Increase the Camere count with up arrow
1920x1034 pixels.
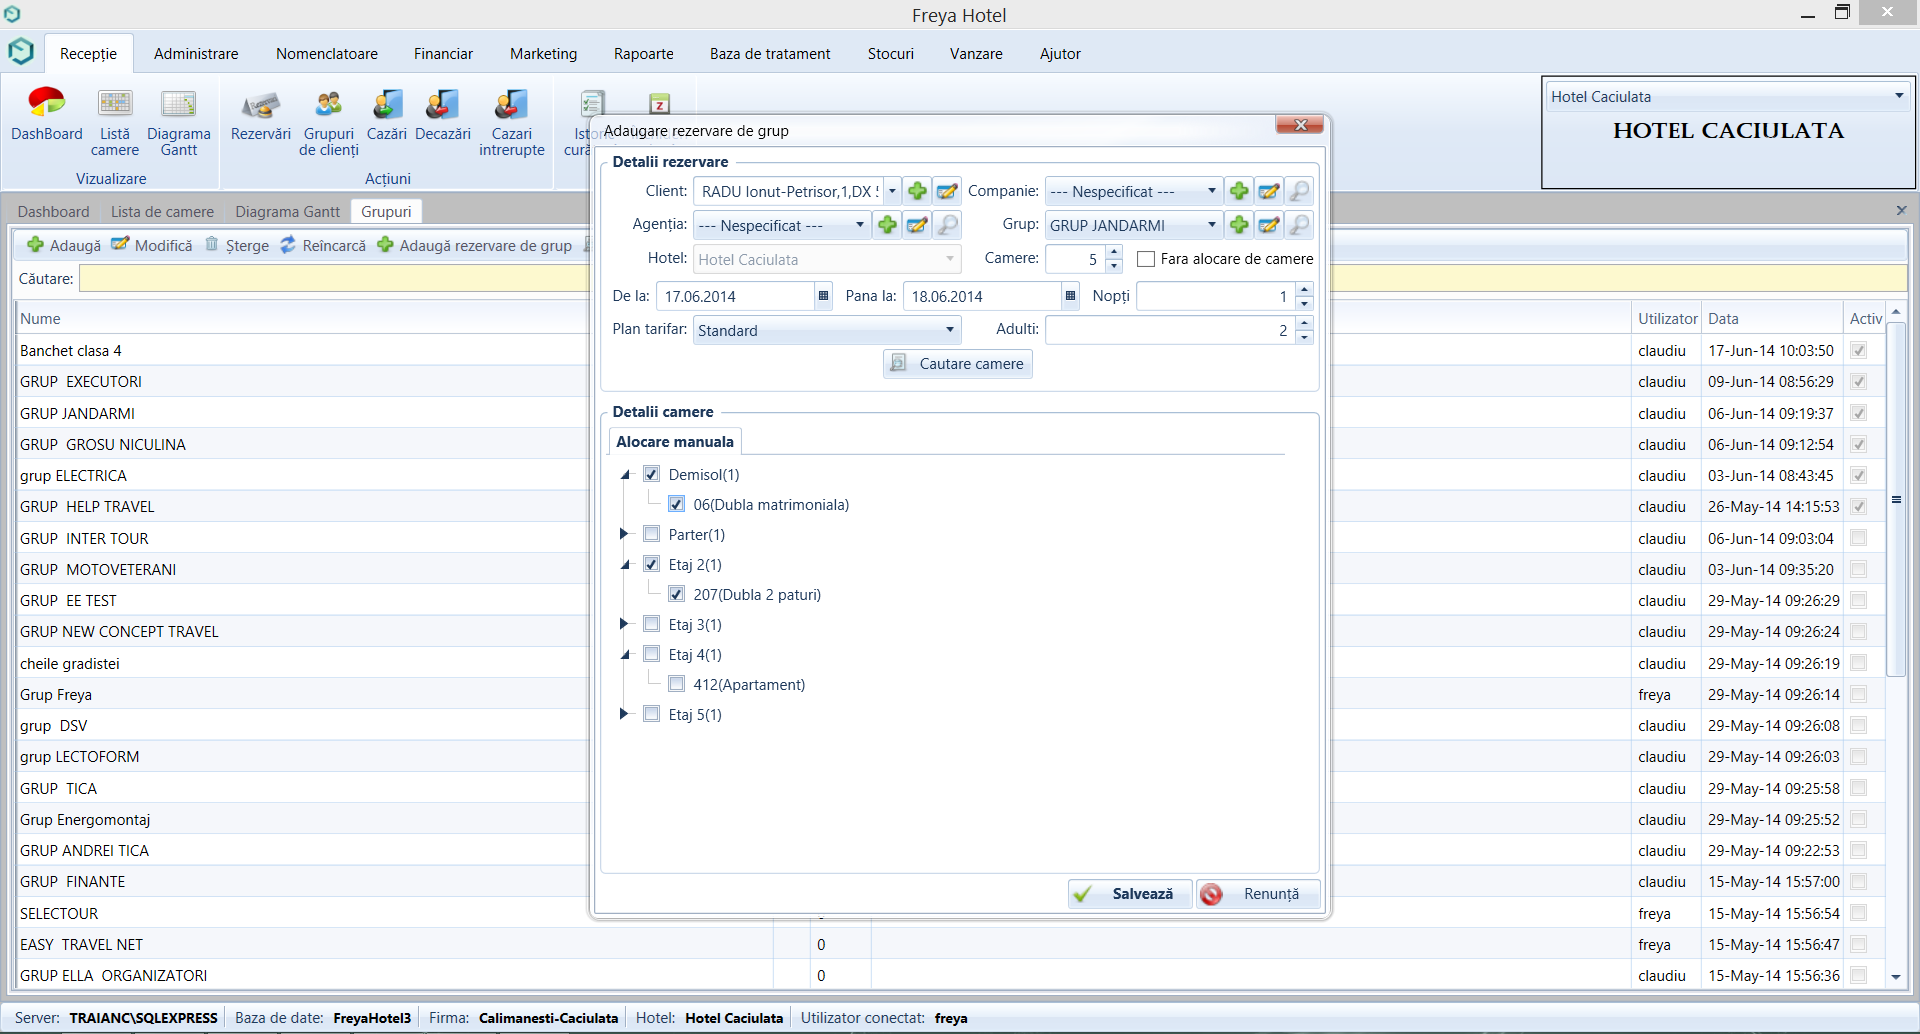click(1114, 253)
